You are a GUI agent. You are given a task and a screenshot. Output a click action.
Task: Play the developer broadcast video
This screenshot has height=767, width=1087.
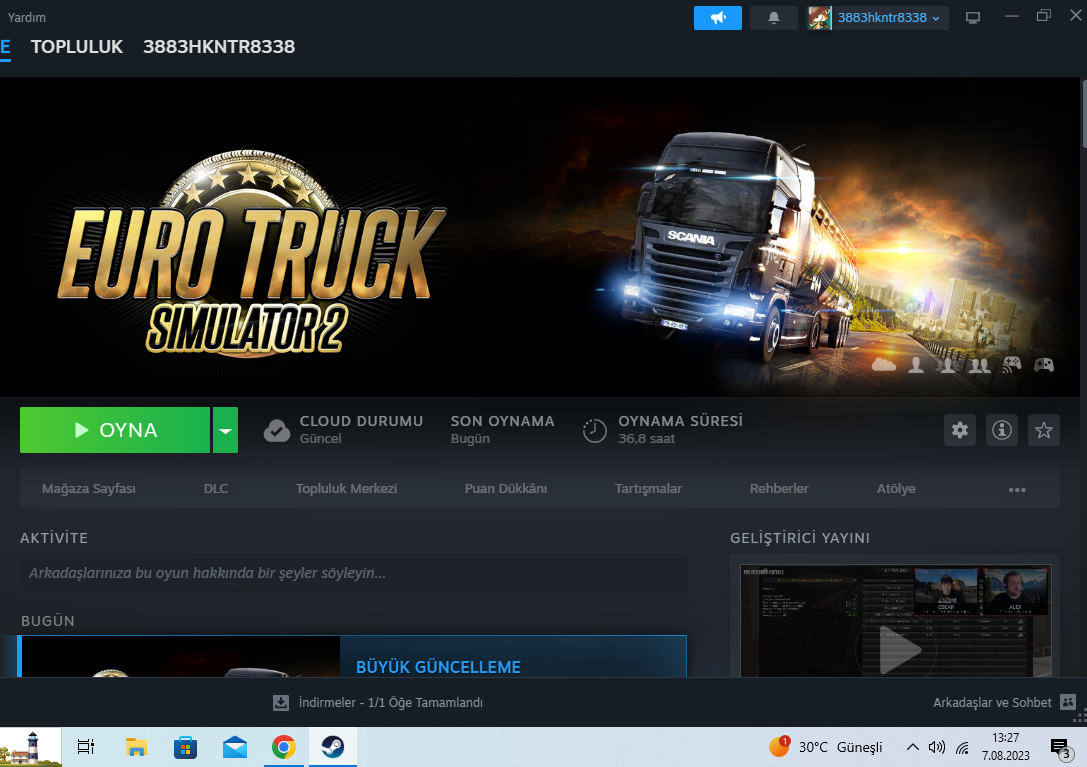pyautogui.click(x=896, y=650)
